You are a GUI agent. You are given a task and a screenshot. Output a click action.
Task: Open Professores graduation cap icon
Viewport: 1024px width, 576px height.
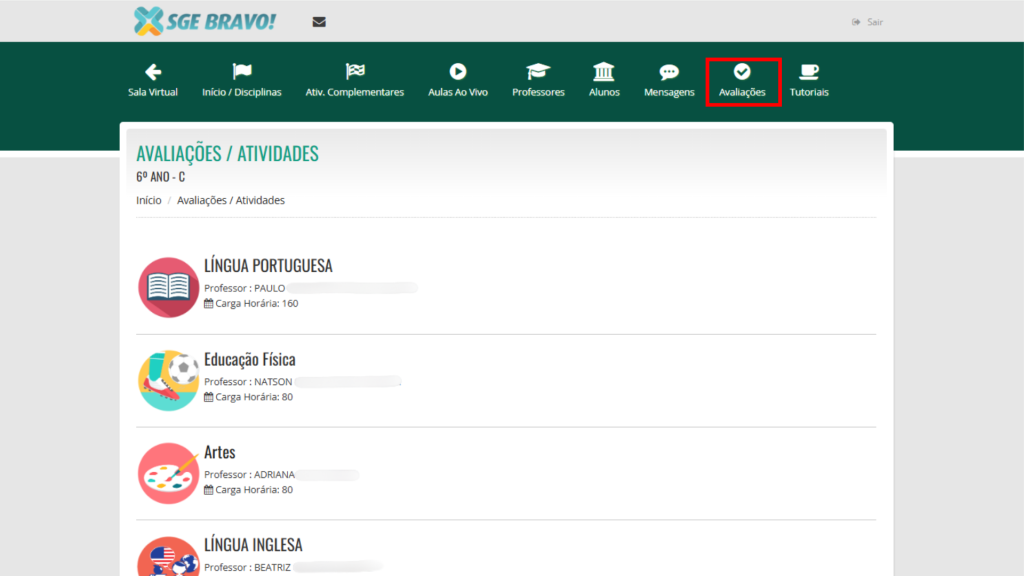click(x=538, y=72)
